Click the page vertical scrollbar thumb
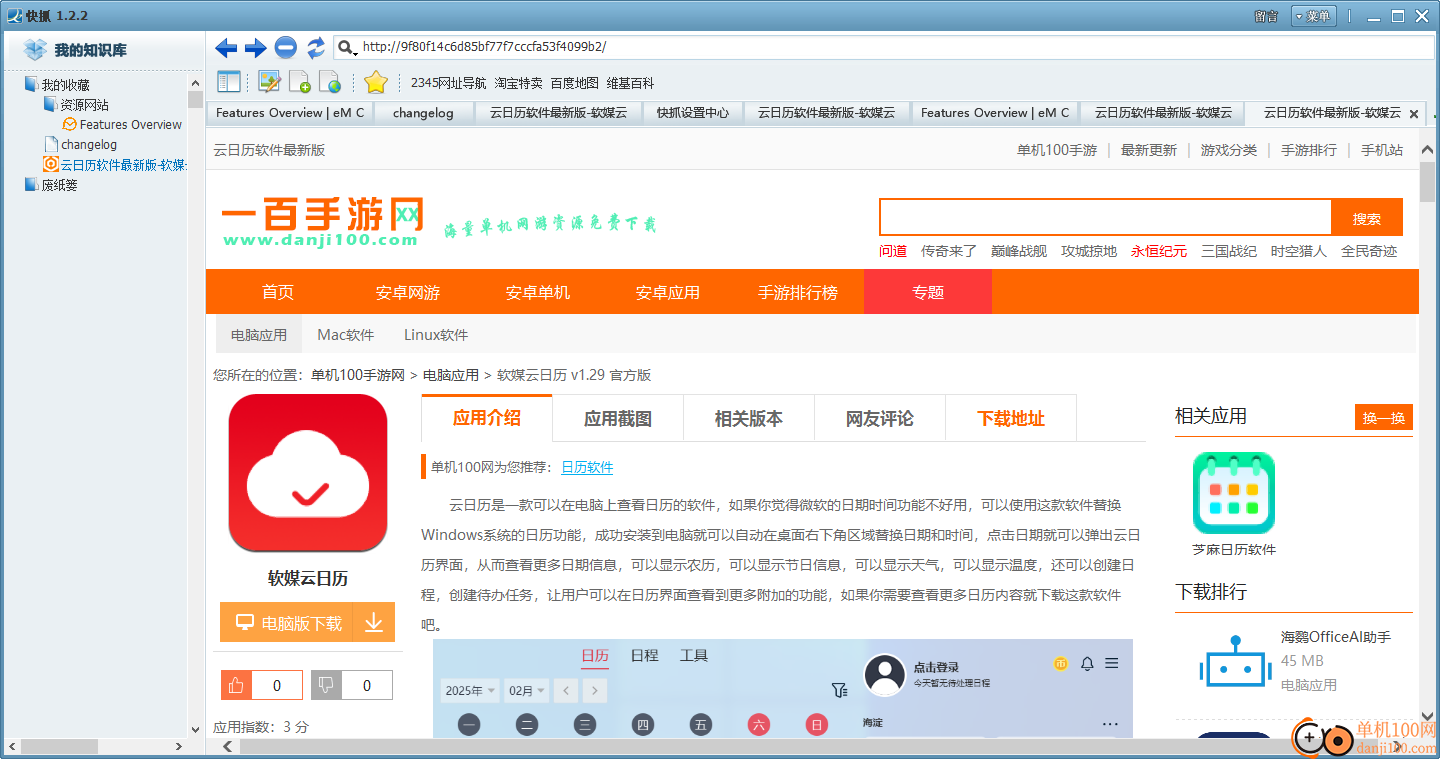The image size is (1440, 759). pyautogui.click(x=1428, y=181)
